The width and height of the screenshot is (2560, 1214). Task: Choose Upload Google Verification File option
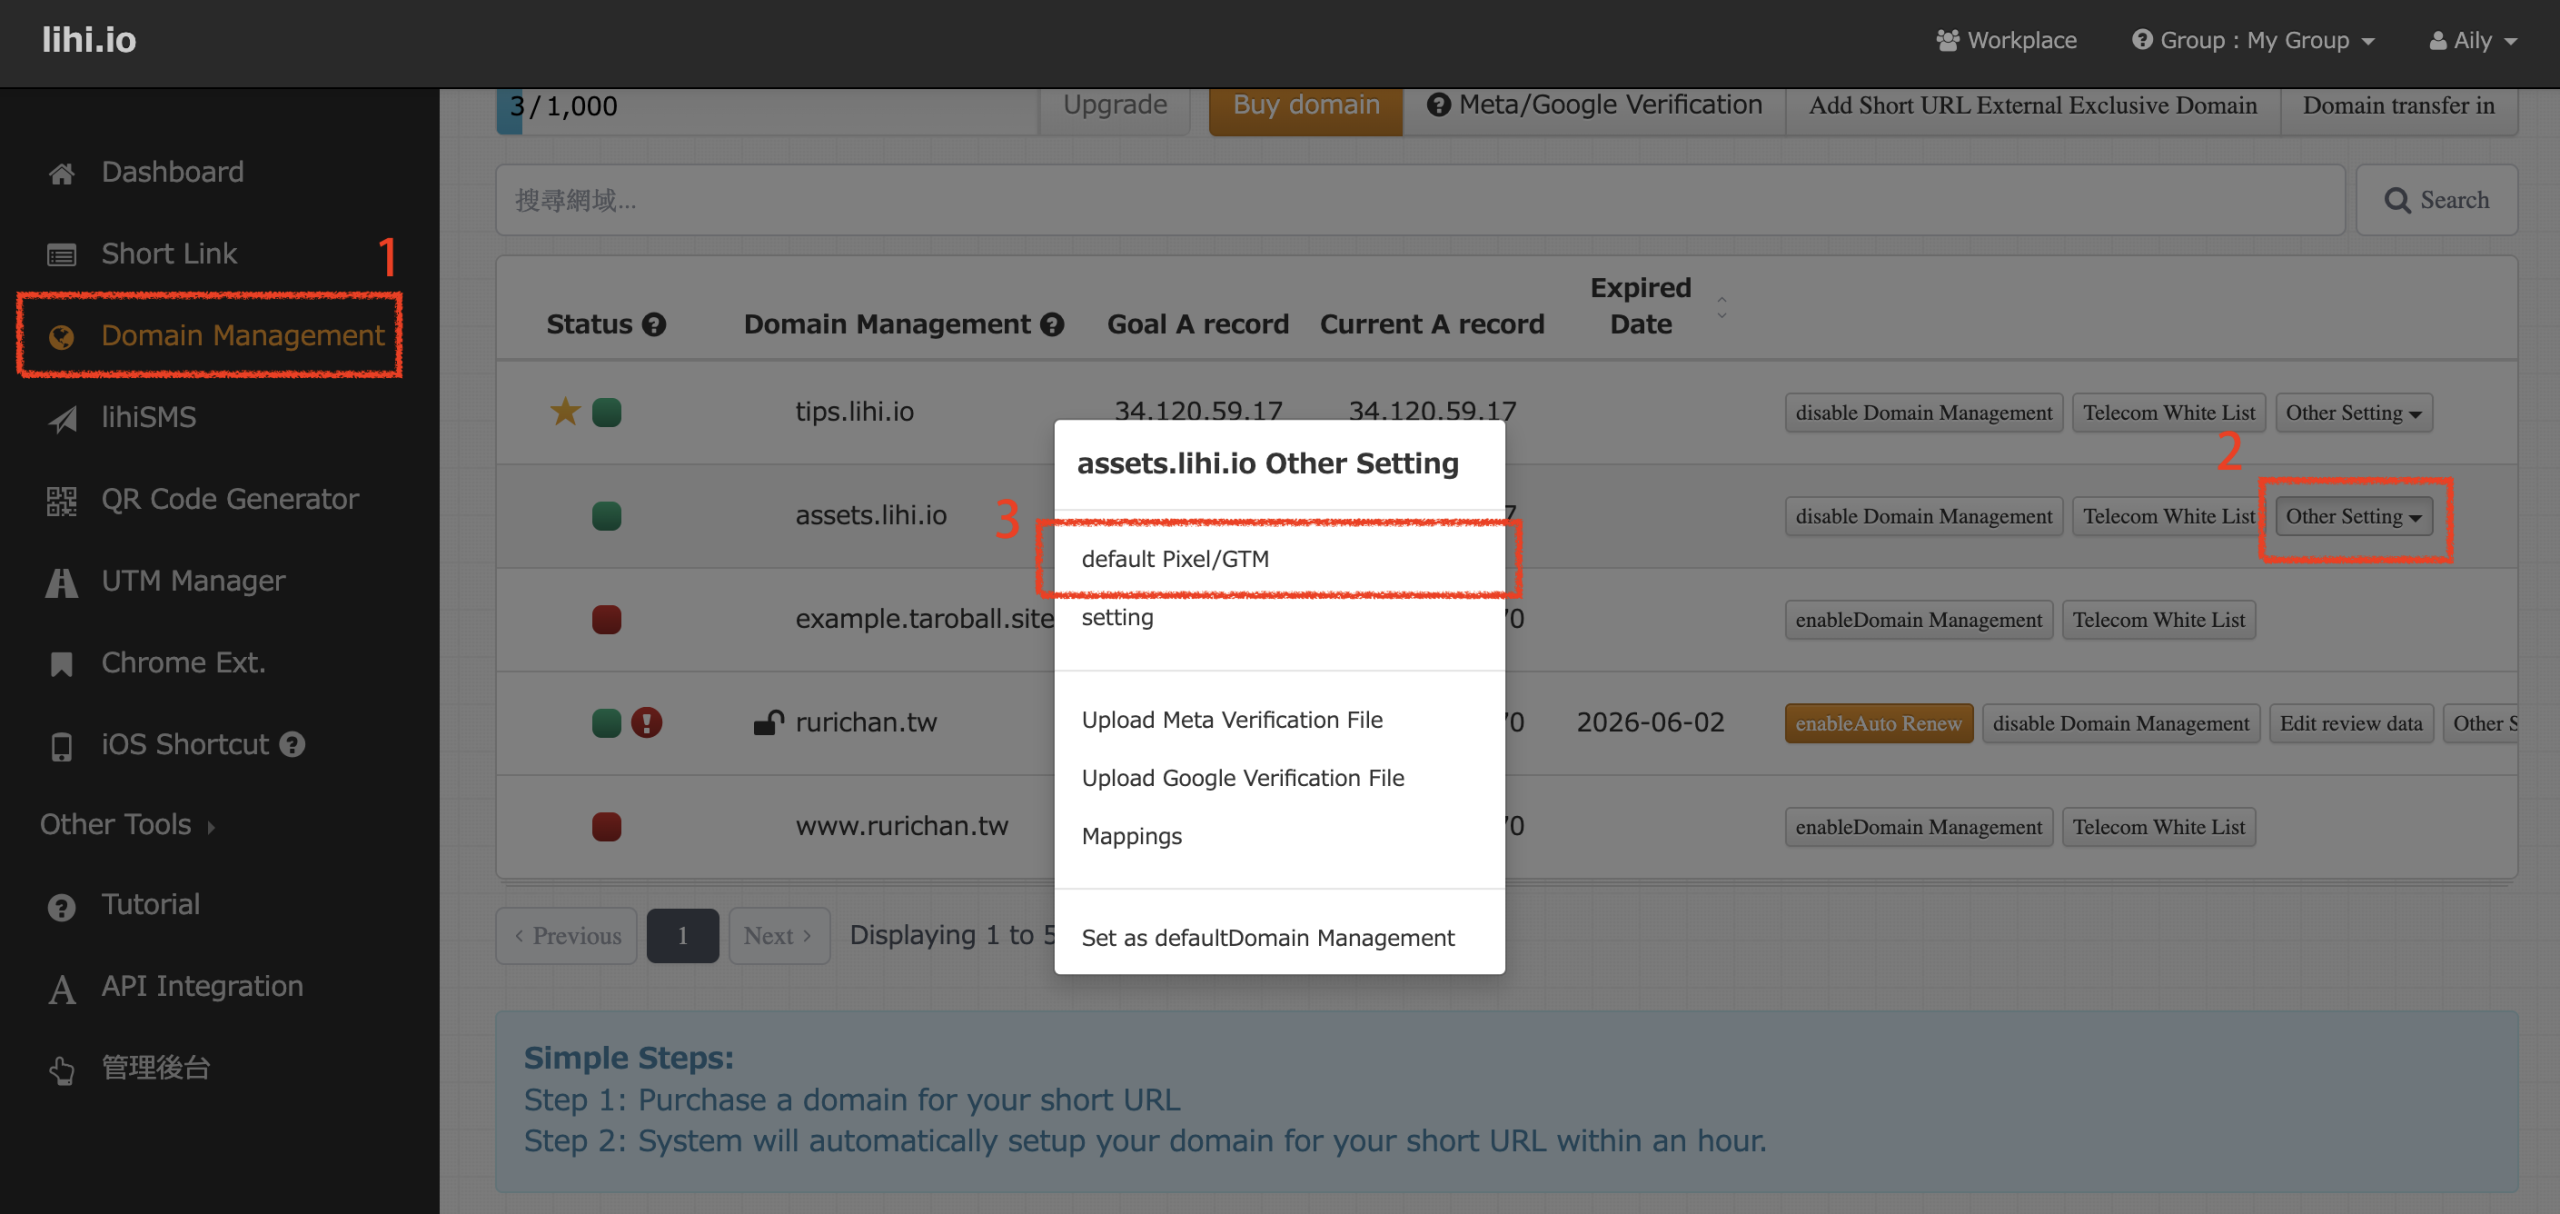coord(1242,778)
